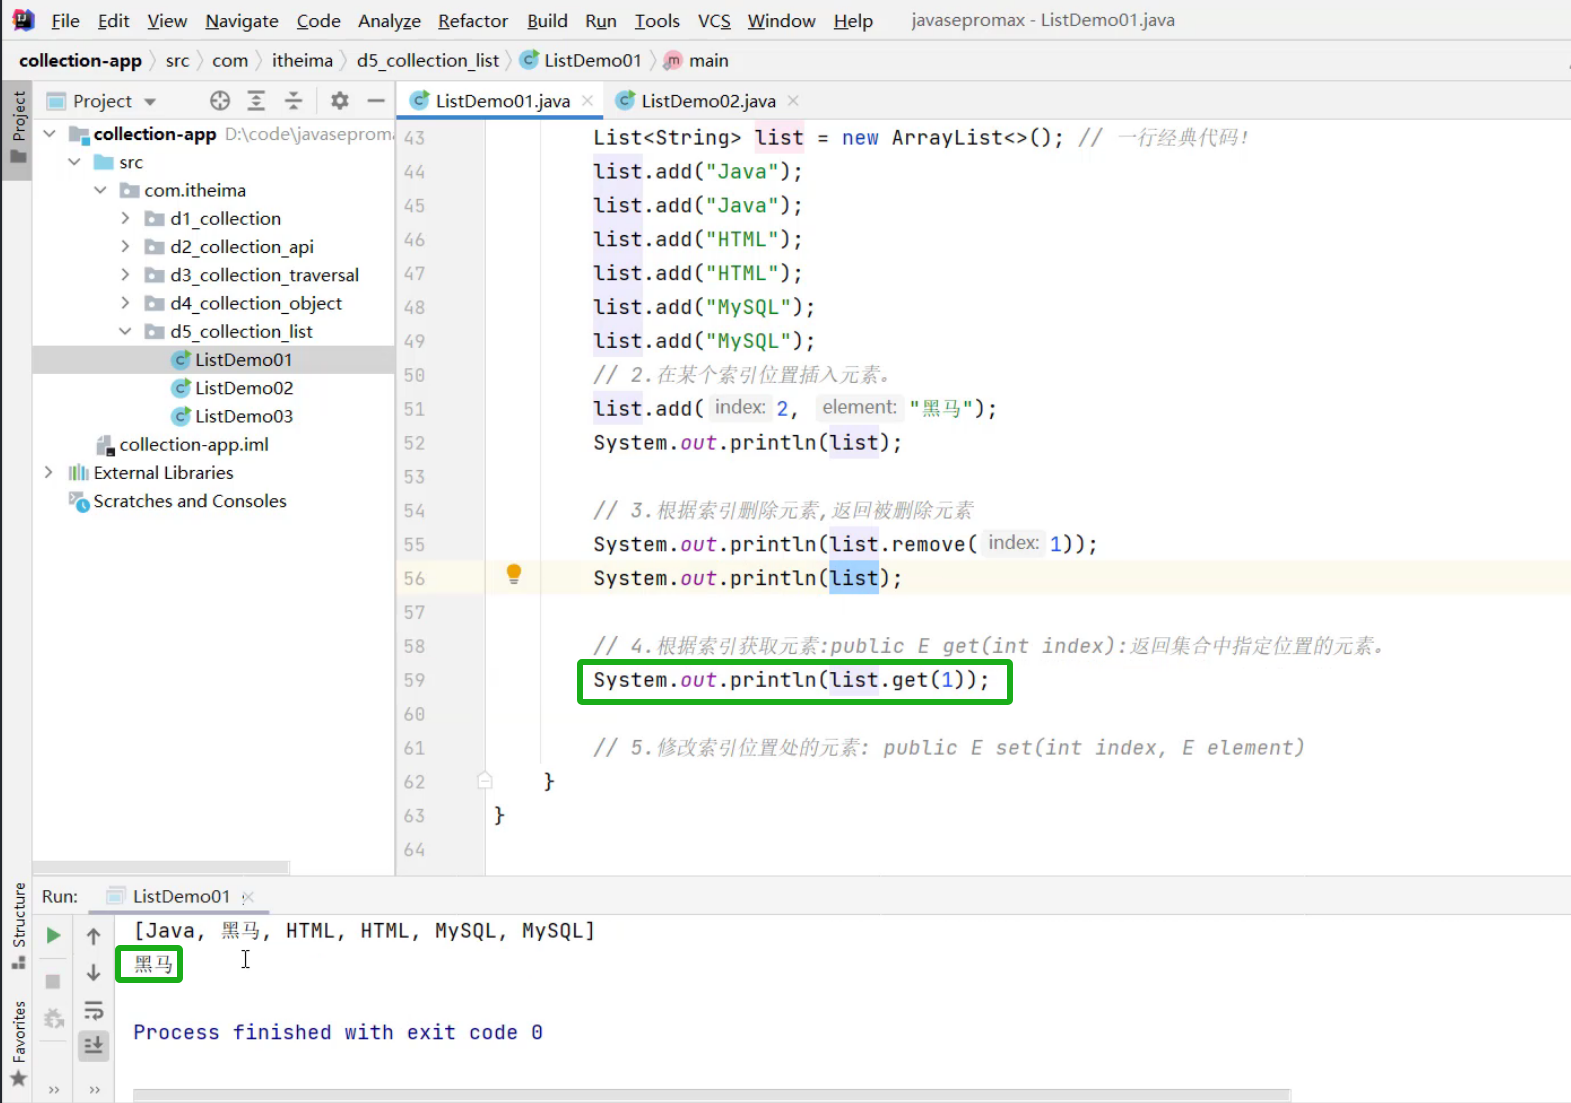
Task: Hide the Project panel with minus icon
Action: pos(376,100)
